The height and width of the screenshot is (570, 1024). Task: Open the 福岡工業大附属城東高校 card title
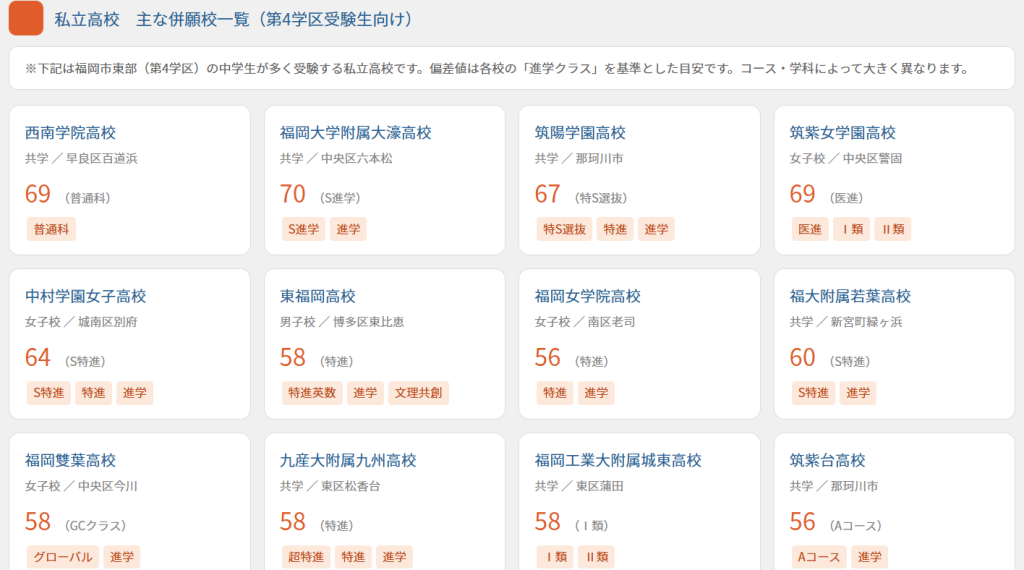(x=618, y=460)
